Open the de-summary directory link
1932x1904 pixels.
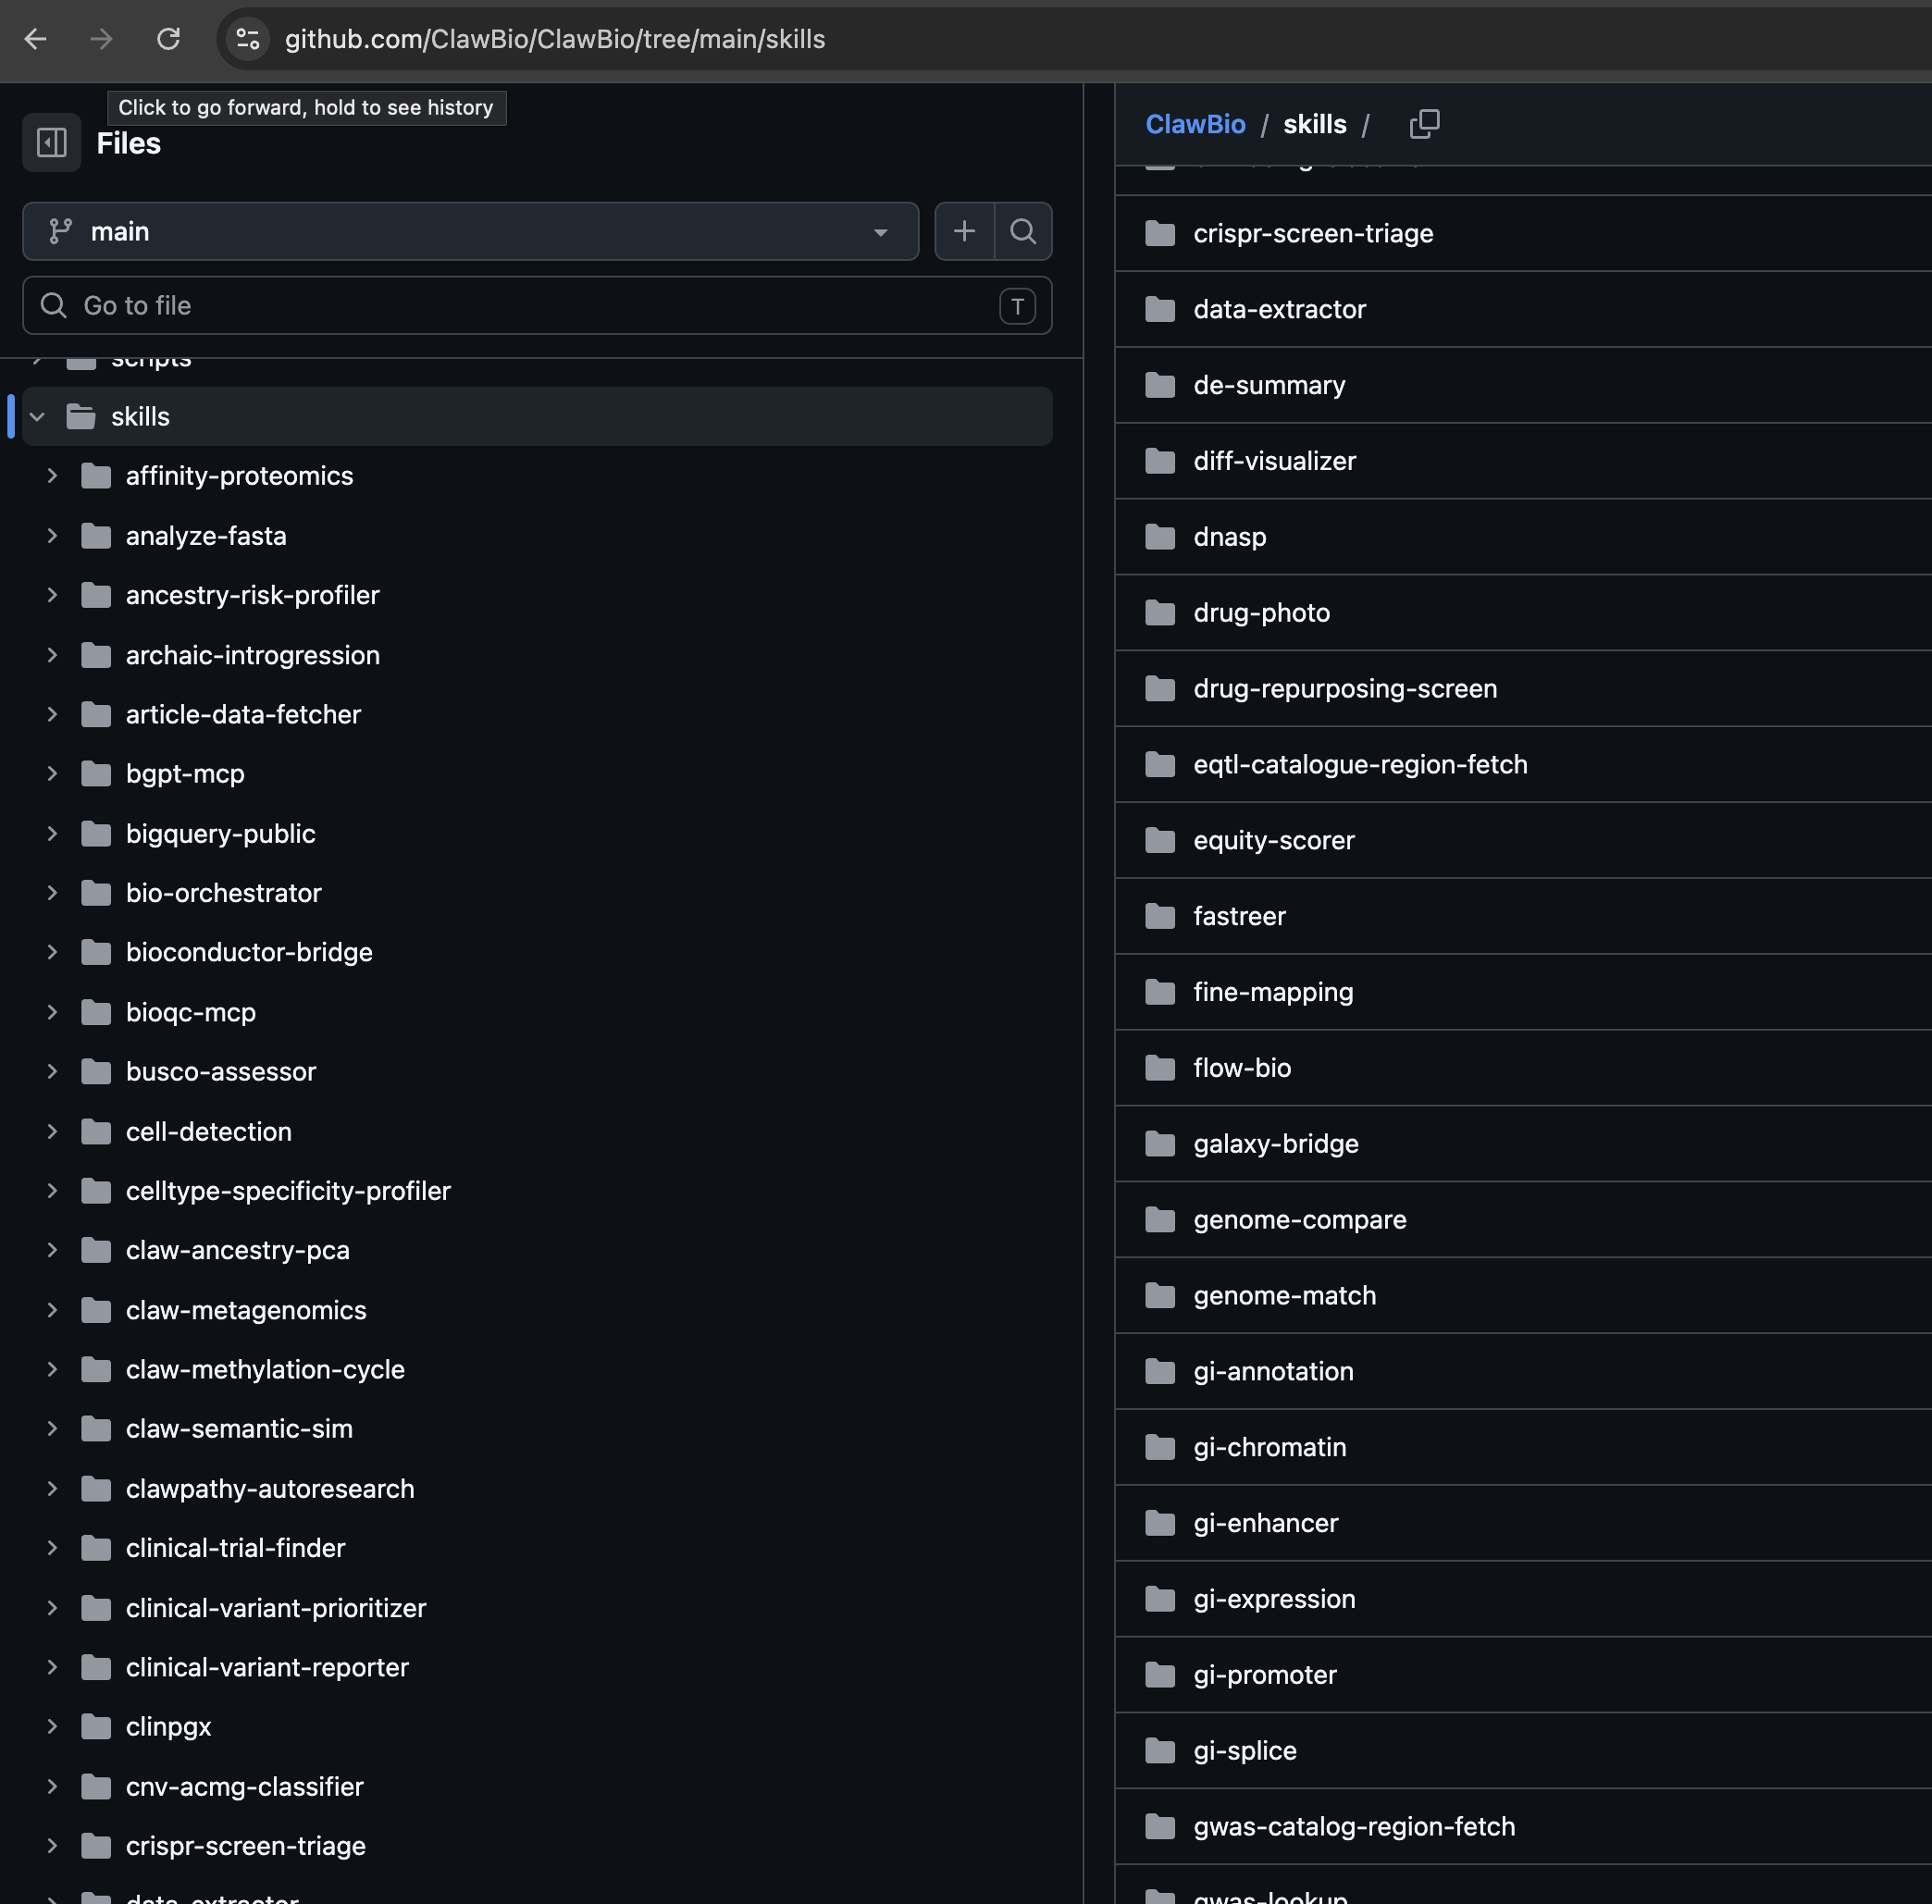click(x=1269, y=385)
